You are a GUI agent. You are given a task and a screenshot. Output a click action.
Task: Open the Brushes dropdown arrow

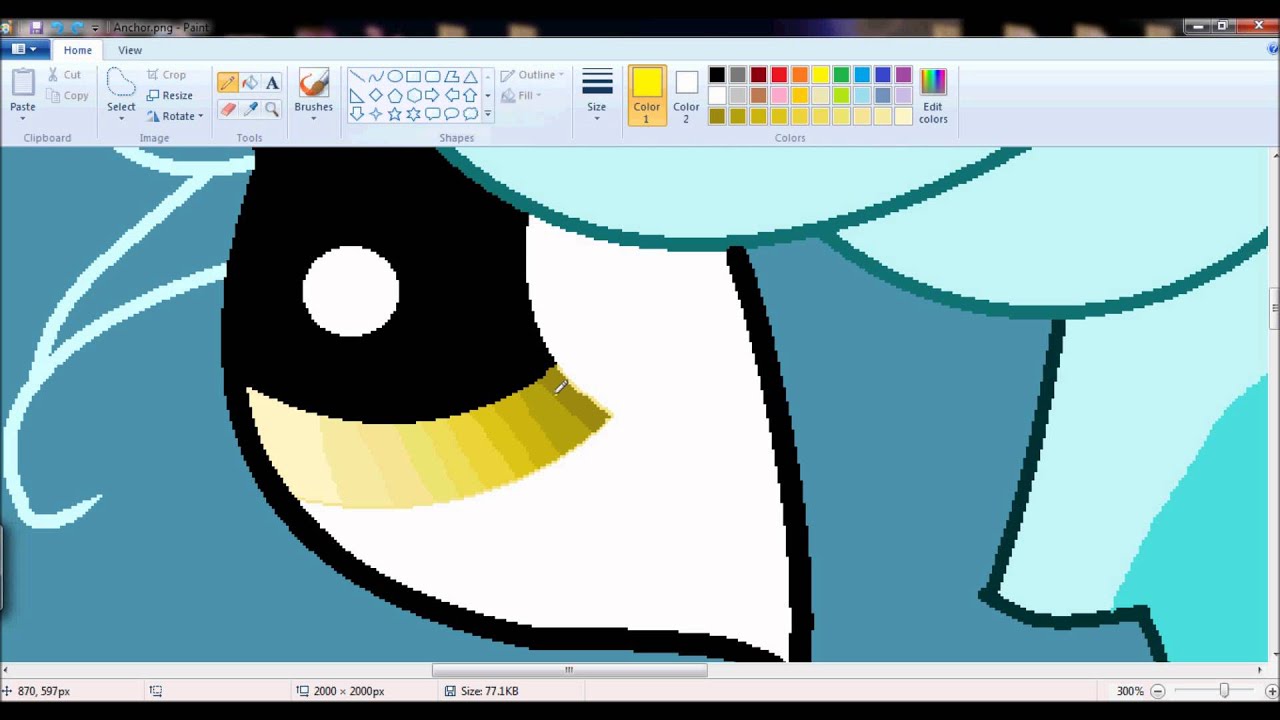click(313, 119)
